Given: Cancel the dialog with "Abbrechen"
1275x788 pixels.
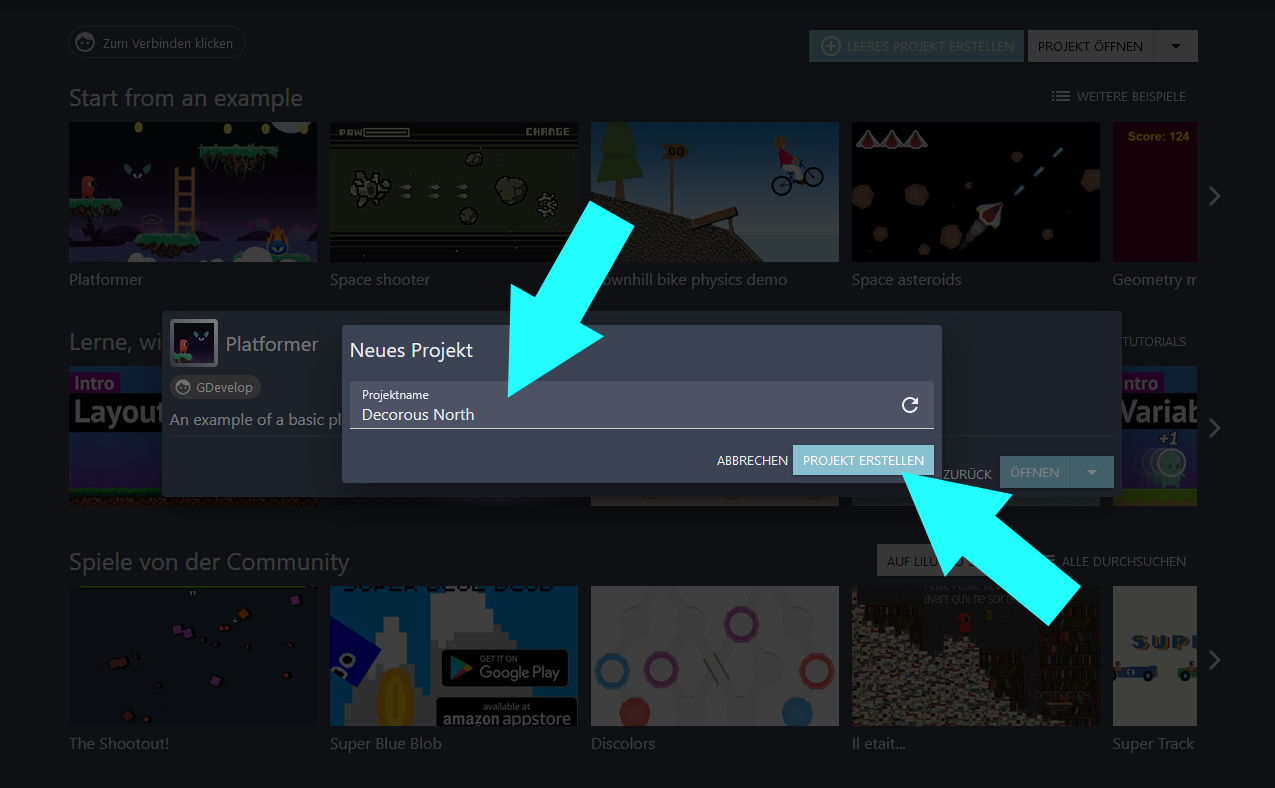Looking at the screenshot, I should [x=752, y=461].
